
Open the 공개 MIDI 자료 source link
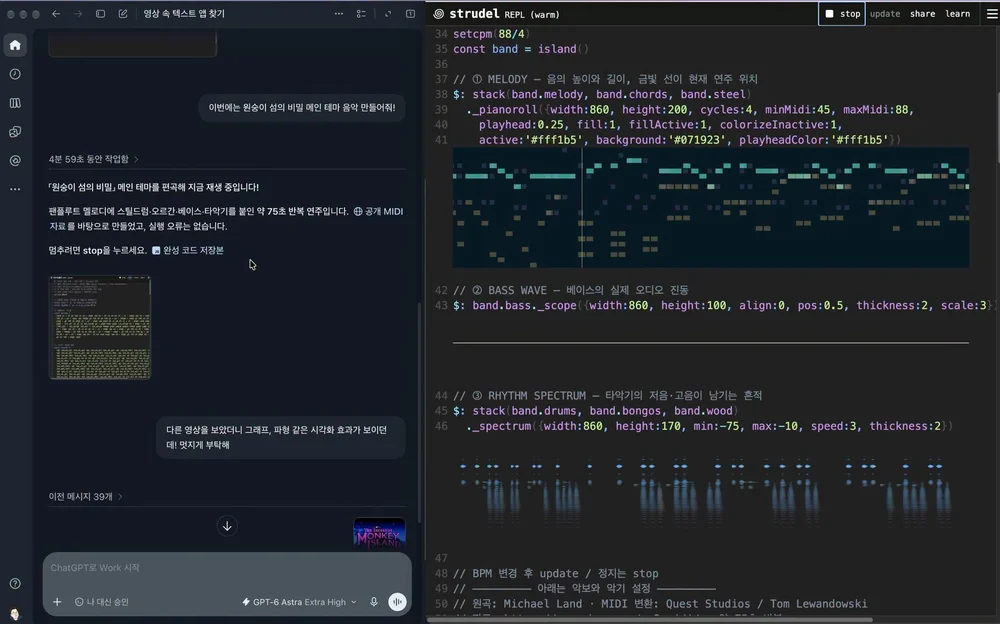click(378, 211)
